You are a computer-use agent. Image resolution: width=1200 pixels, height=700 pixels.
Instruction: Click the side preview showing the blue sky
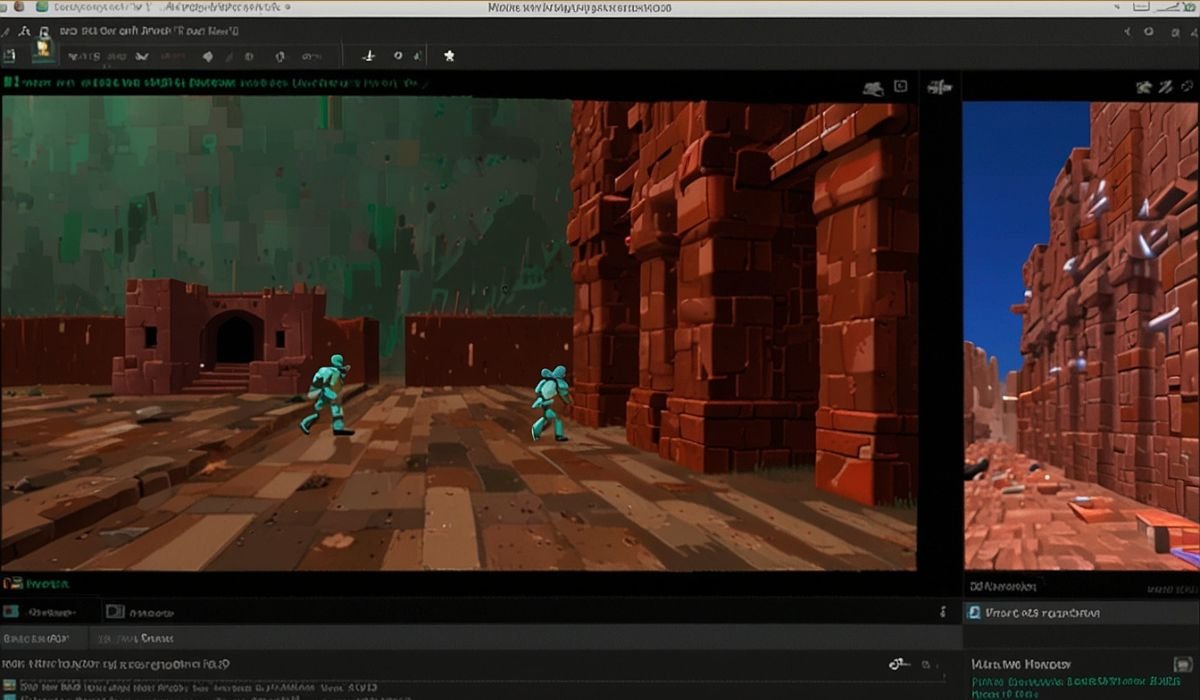tap(1080, 335)
